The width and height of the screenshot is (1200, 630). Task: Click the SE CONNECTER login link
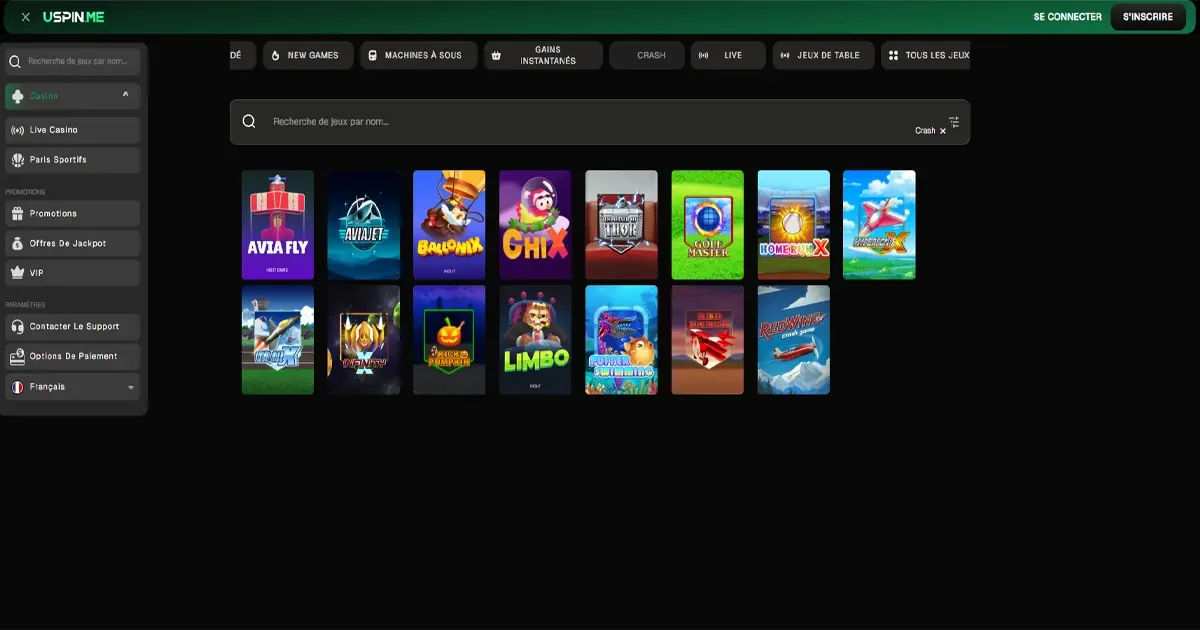[1067, 17]
